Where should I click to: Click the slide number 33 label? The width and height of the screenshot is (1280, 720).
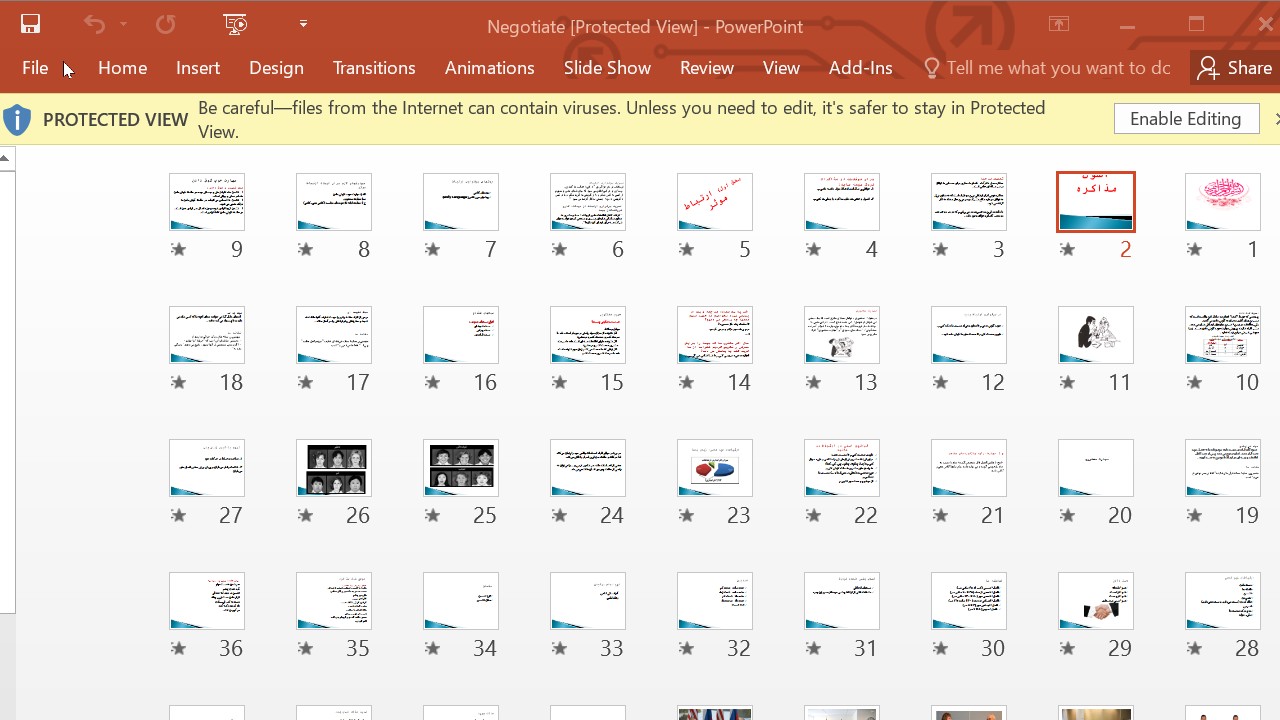click(612, 649)
